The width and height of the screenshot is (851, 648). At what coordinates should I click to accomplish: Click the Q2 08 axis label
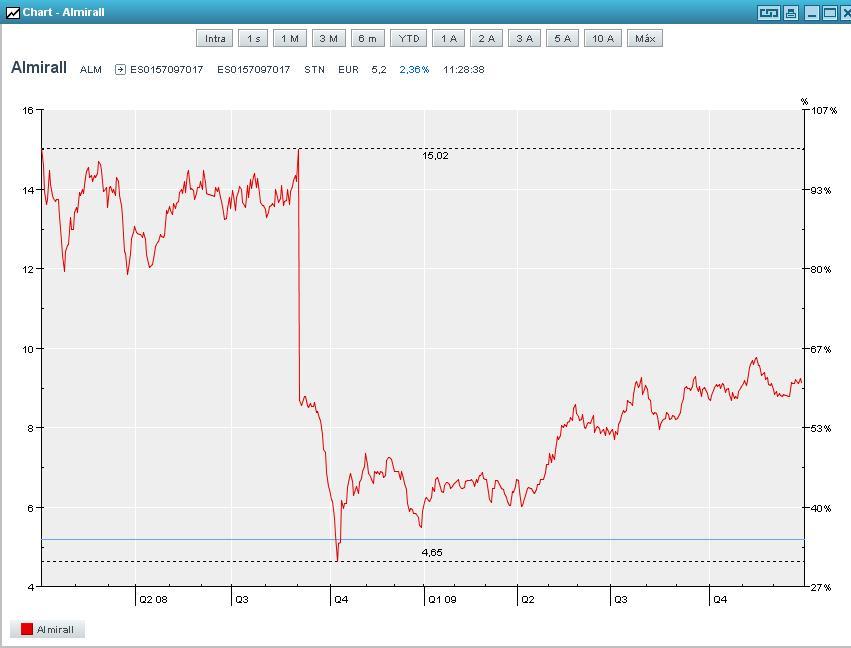pos(154,600)
